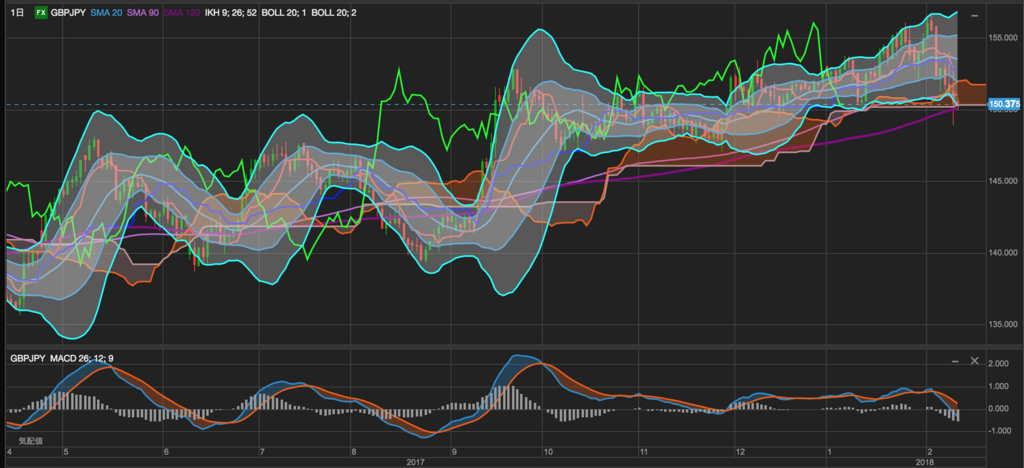Screen dimensions: 1024x468
Task: Click the 150.375 current price tag
Action: [1004, 104]
